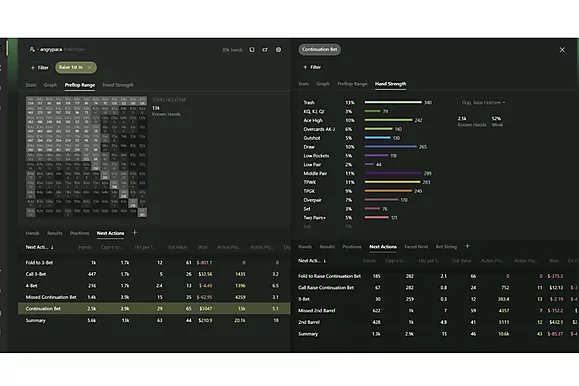Image resolution: width=579 pixels, height=386 pixels.
Task: Switch to Stats tab in Continuation Bet panel
Action: pyautogui.click(x=304, y=84)
